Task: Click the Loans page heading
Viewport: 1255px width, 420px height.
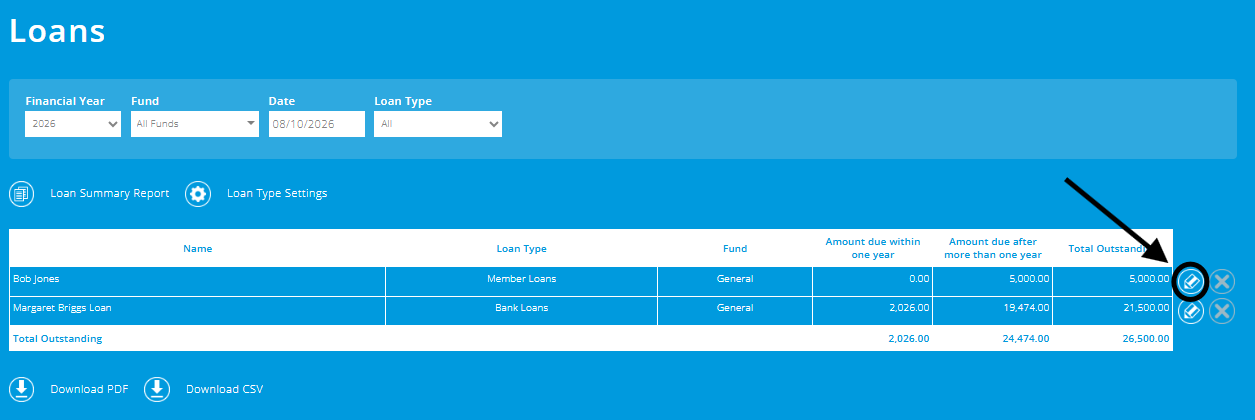Action: (x=57, y=30)
